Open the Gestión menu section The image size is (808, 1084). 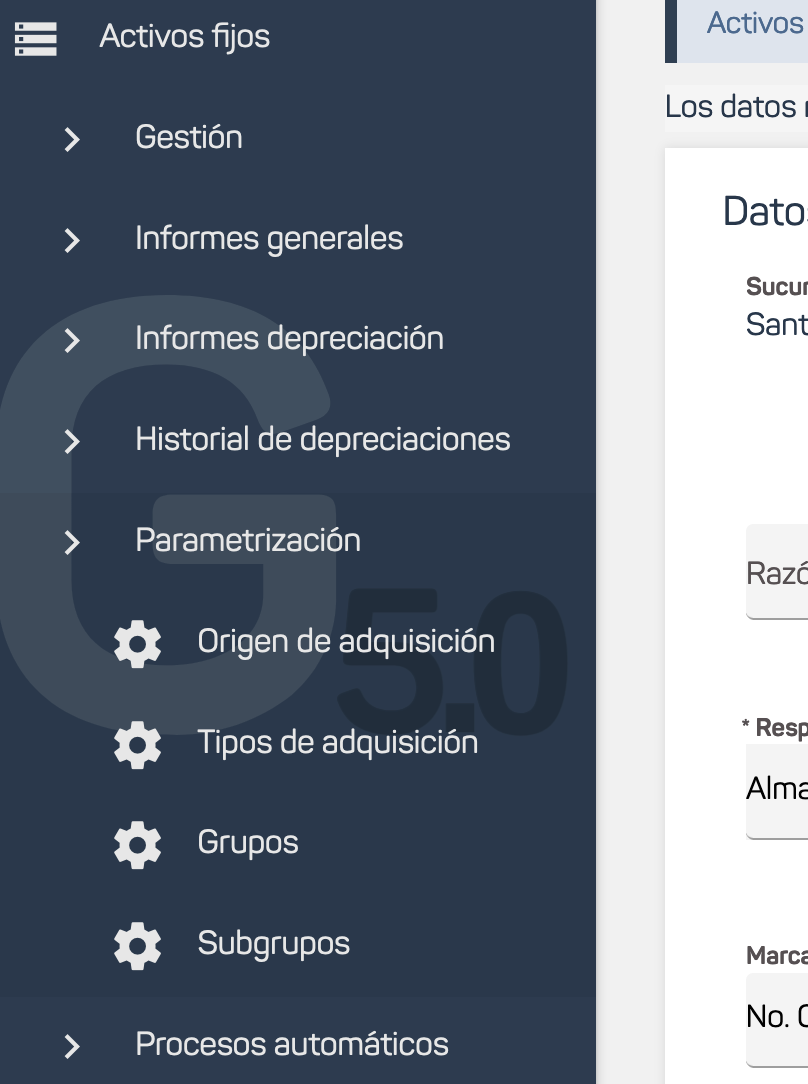pos(189,137)
